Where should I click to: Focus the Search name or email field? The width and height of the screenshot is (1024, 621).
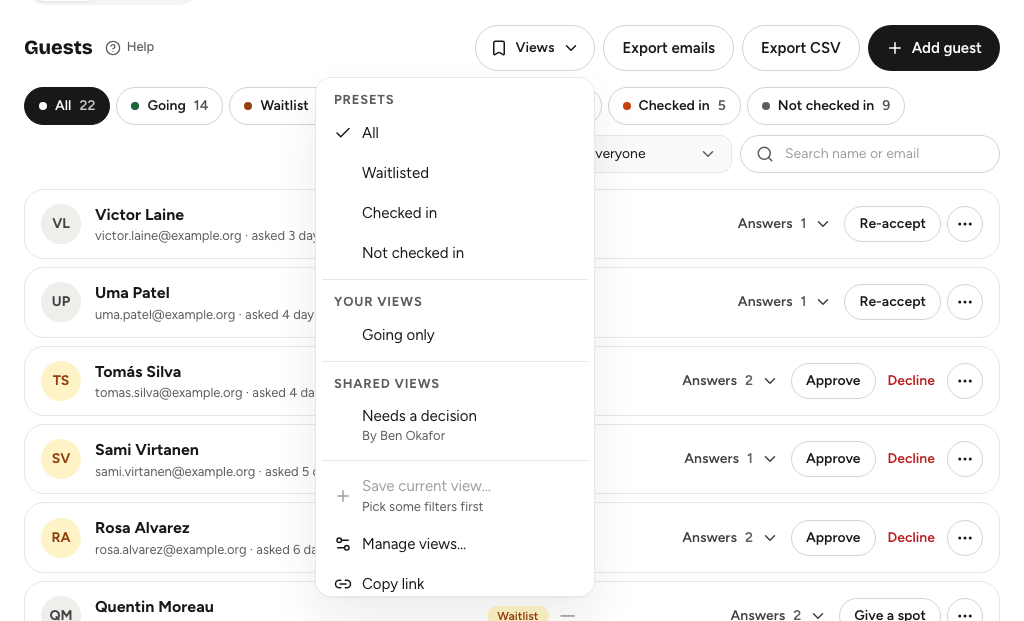click(869, 154)
